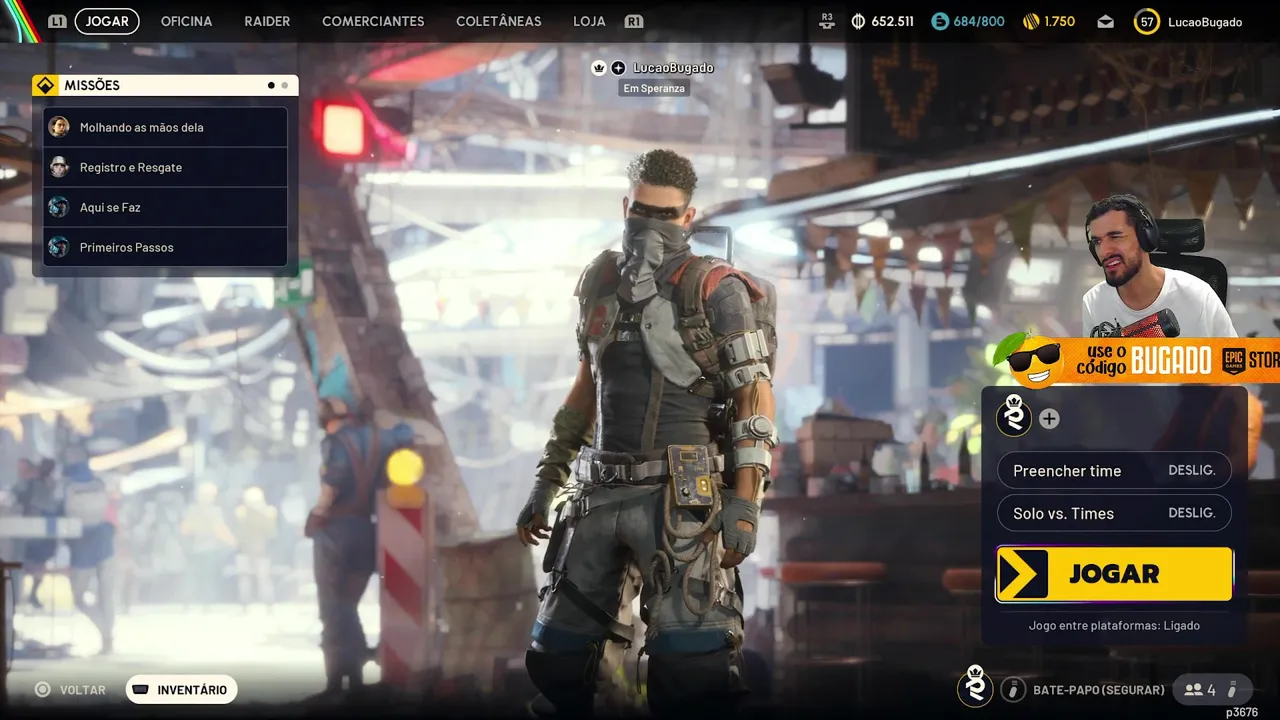Select mission Registro e Resgate
This screenshot has width=1280, height=720.
(166, 167)
